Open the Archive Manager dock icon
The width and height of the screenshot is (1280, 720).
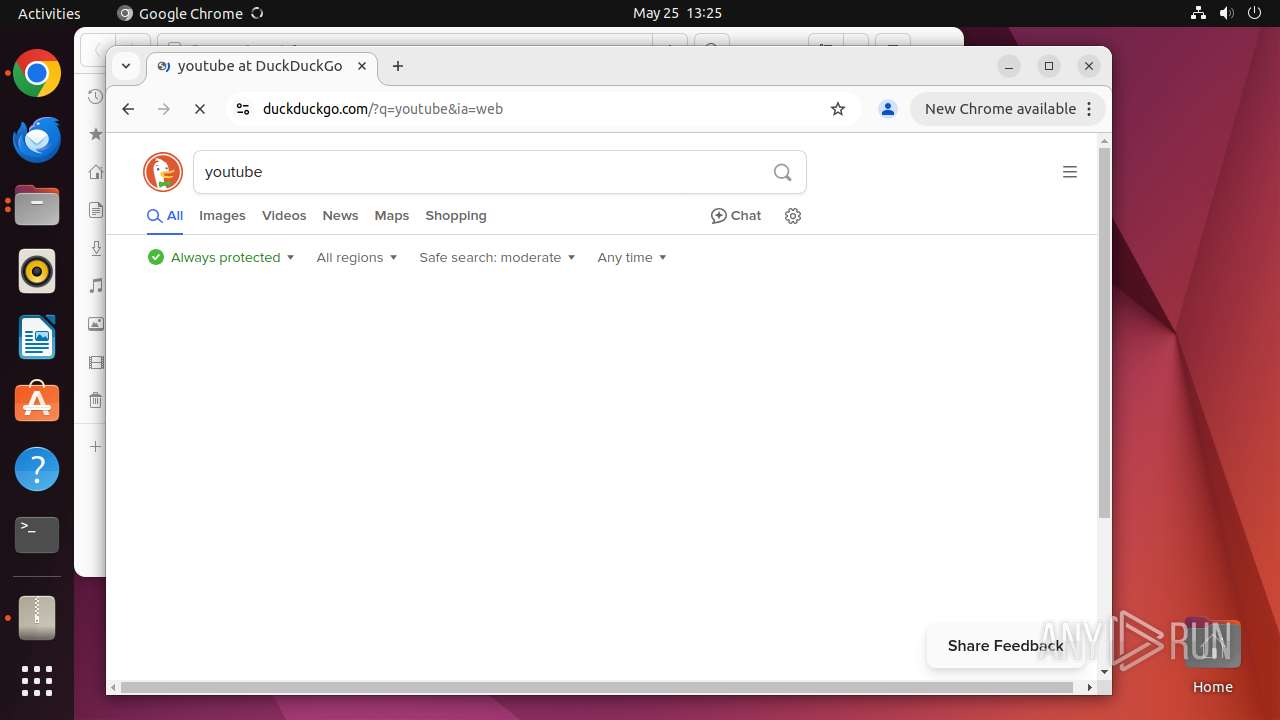coord(37,618)
